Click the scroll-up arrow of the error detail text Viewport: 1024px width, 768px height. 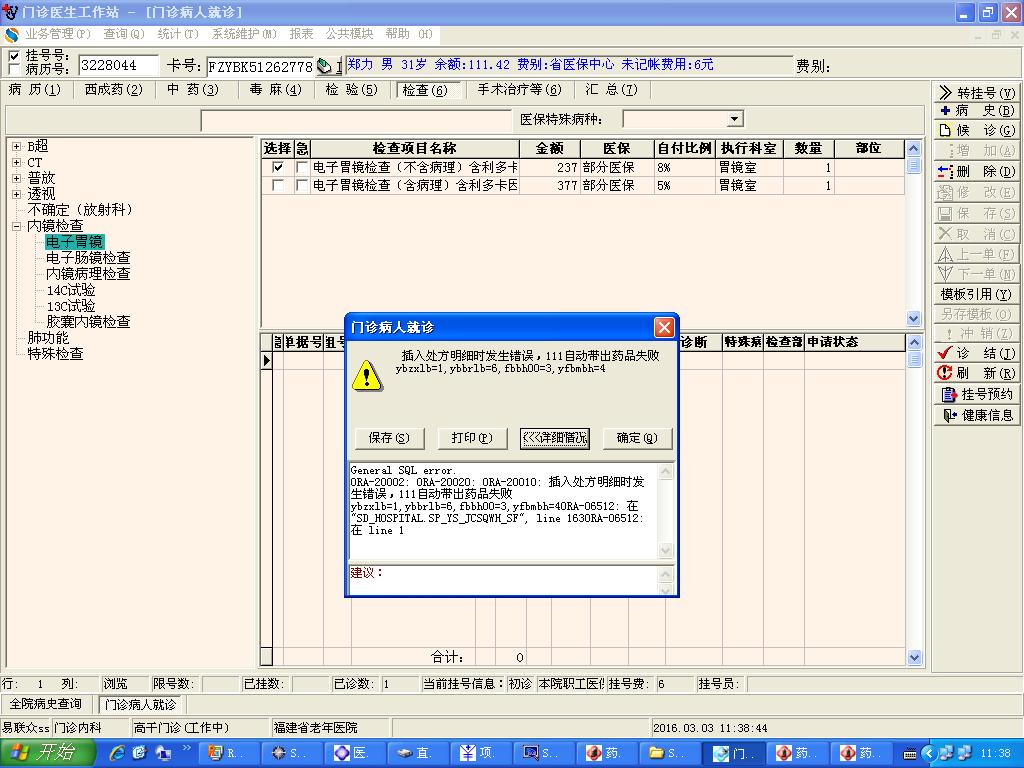click(x=665, y=472)
